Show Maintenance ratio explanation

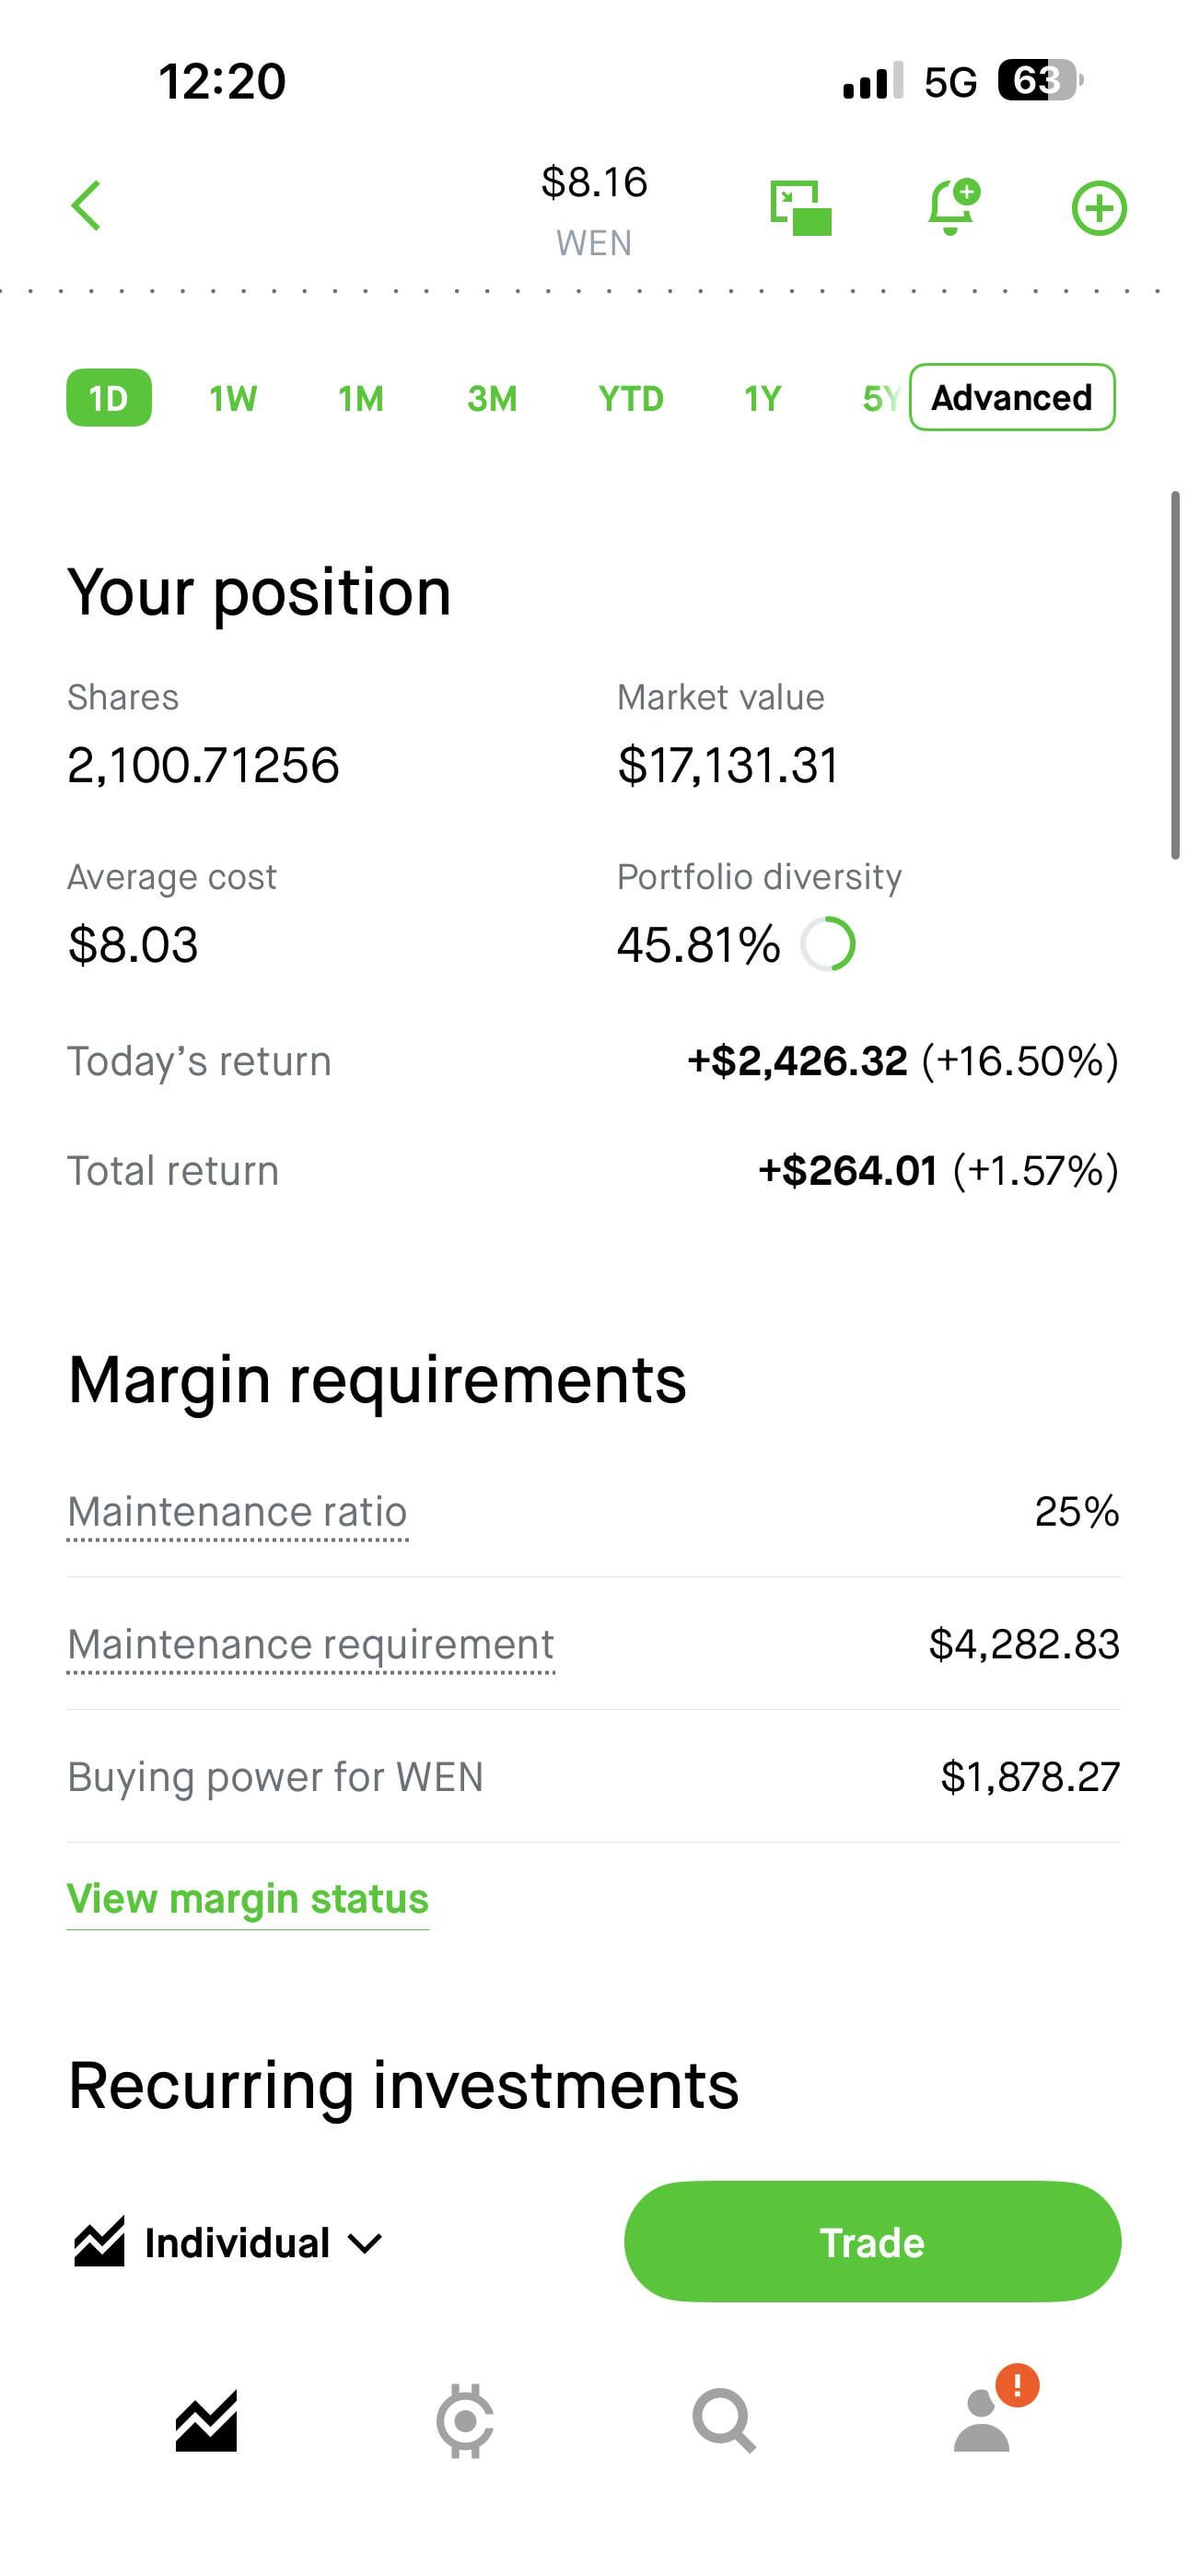(237, 1511)
